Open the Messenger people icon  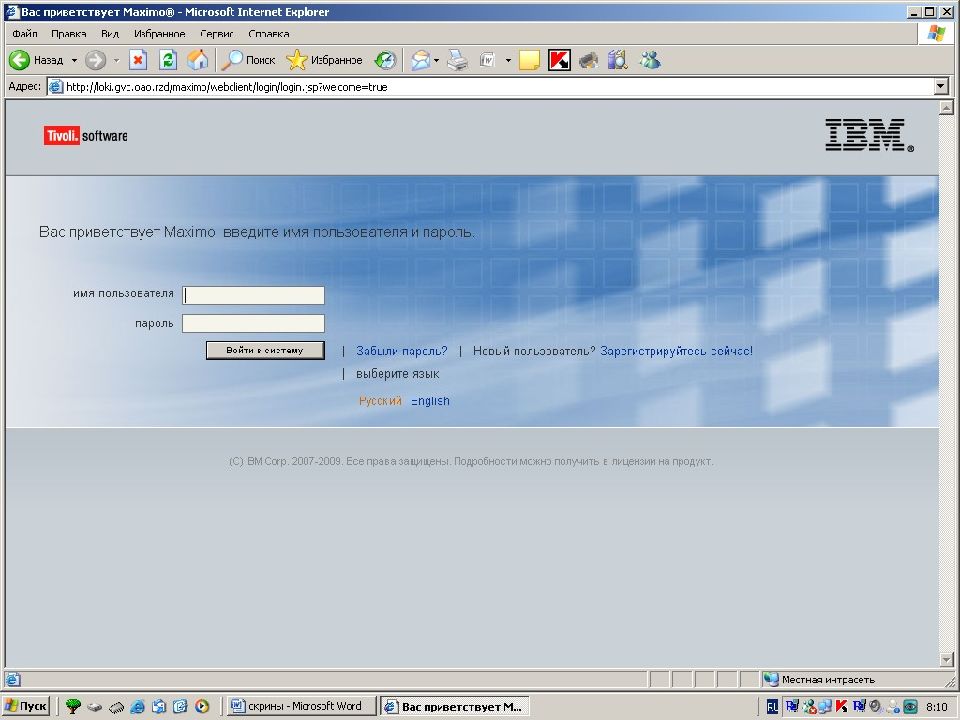point(650,60)
